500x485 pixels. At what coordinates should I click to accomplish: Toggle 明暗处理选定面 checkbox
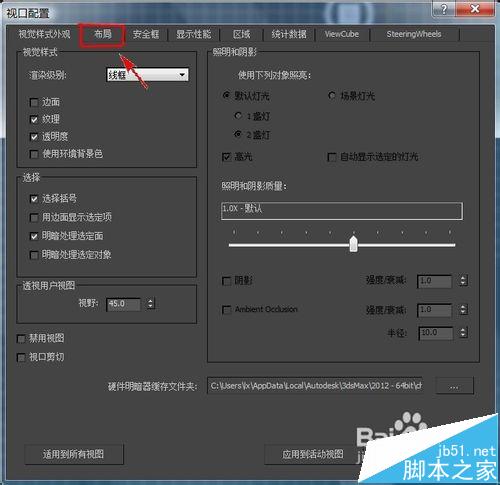coord(34,236)
